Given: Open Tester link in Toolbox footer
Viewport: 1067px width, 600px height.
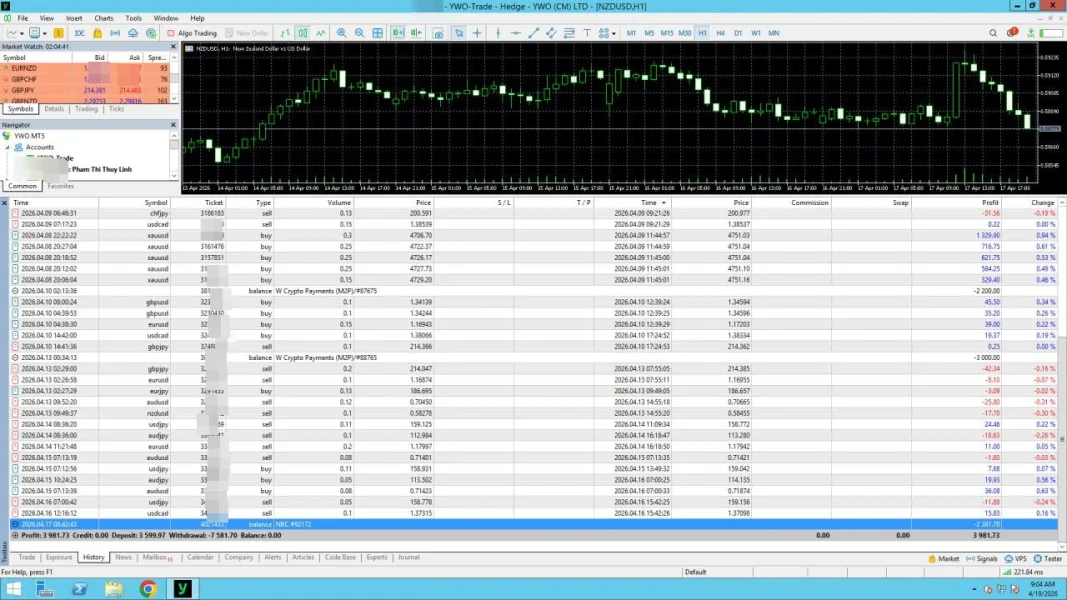Looking at the screenshot, I should point(1047,559).
